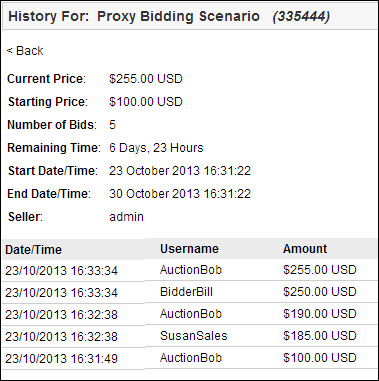The width and height of the screenshot is (379, 381).
Task: Click the Starting Price value $100.00 USD
Action: tap(146, 102)
